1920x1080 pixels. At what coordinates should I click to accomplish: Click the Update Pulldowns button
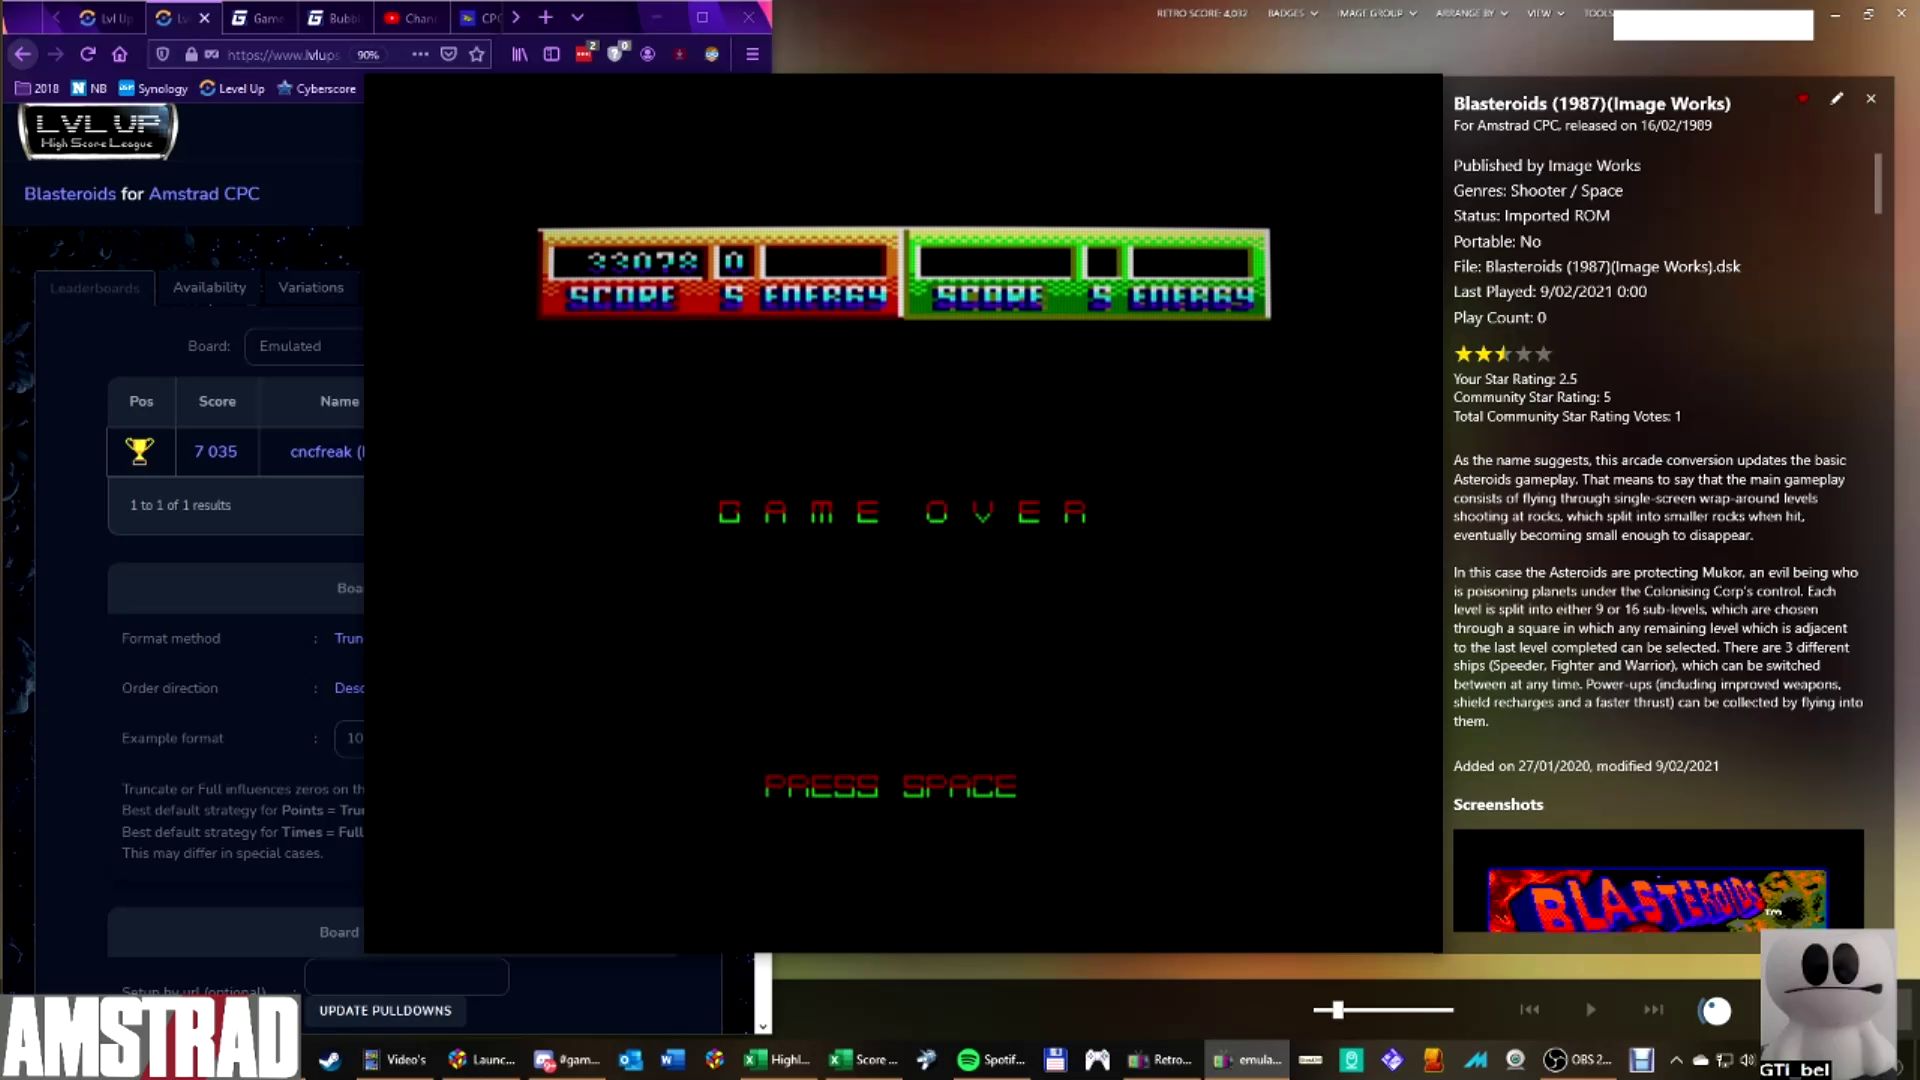coord(385,1010)
